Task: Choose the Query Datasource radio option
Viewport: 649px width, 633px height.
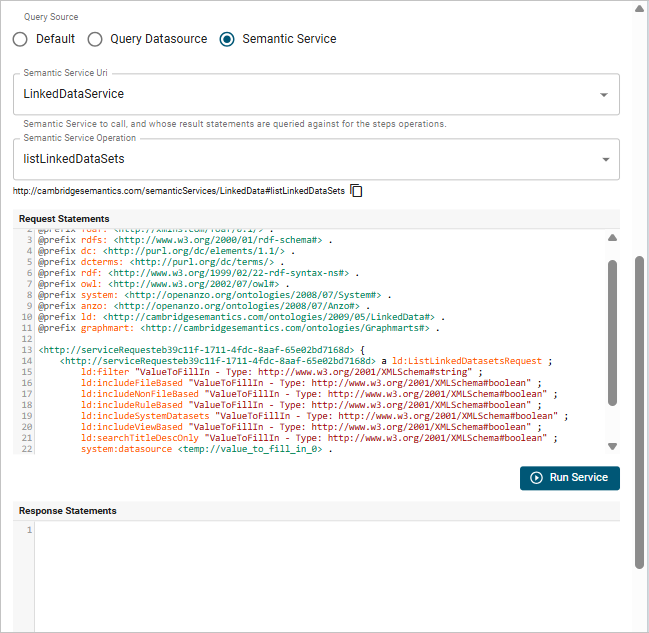Action: tap(95, 39)
